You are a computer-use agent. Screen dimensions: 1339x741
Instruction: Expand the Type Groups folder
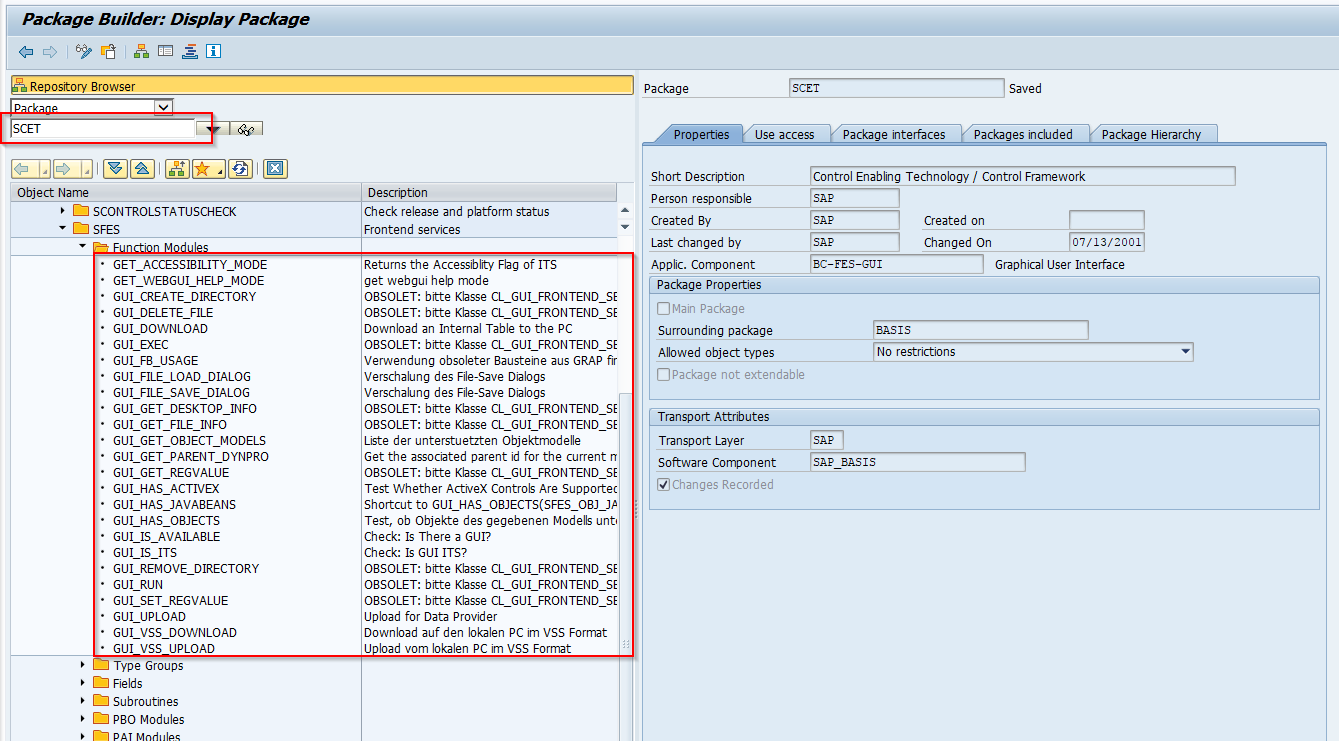(82, 665)
